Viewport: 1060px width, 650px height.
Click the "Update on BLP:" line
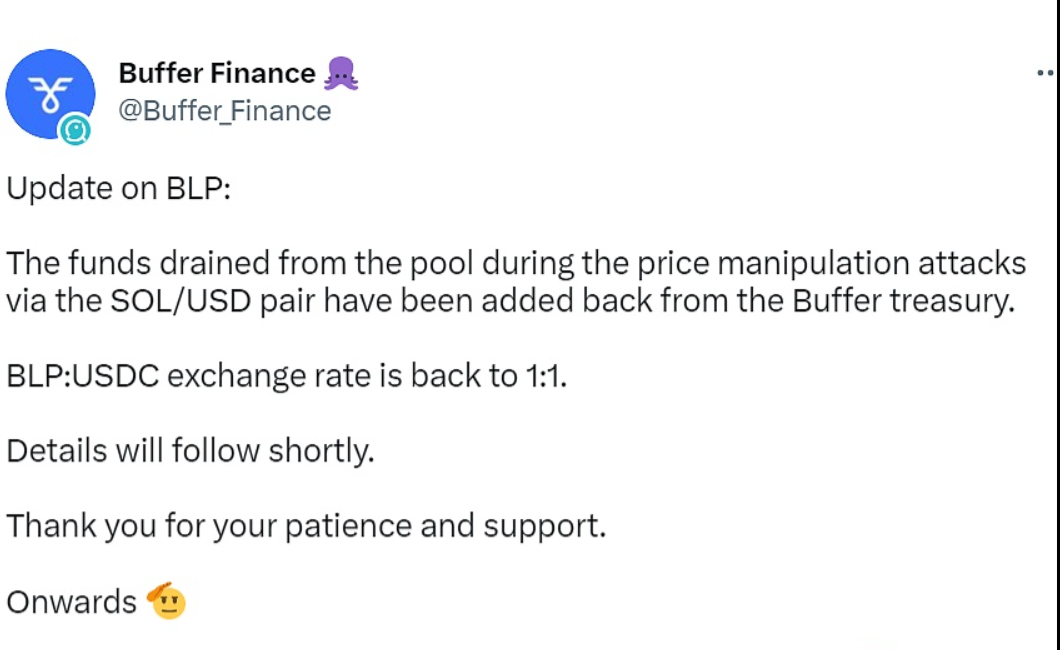(119, 189)
